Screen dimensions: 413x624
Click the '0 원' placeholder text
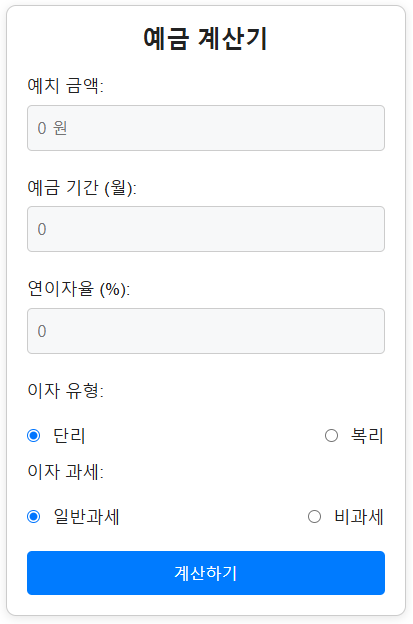click(52, 128)
